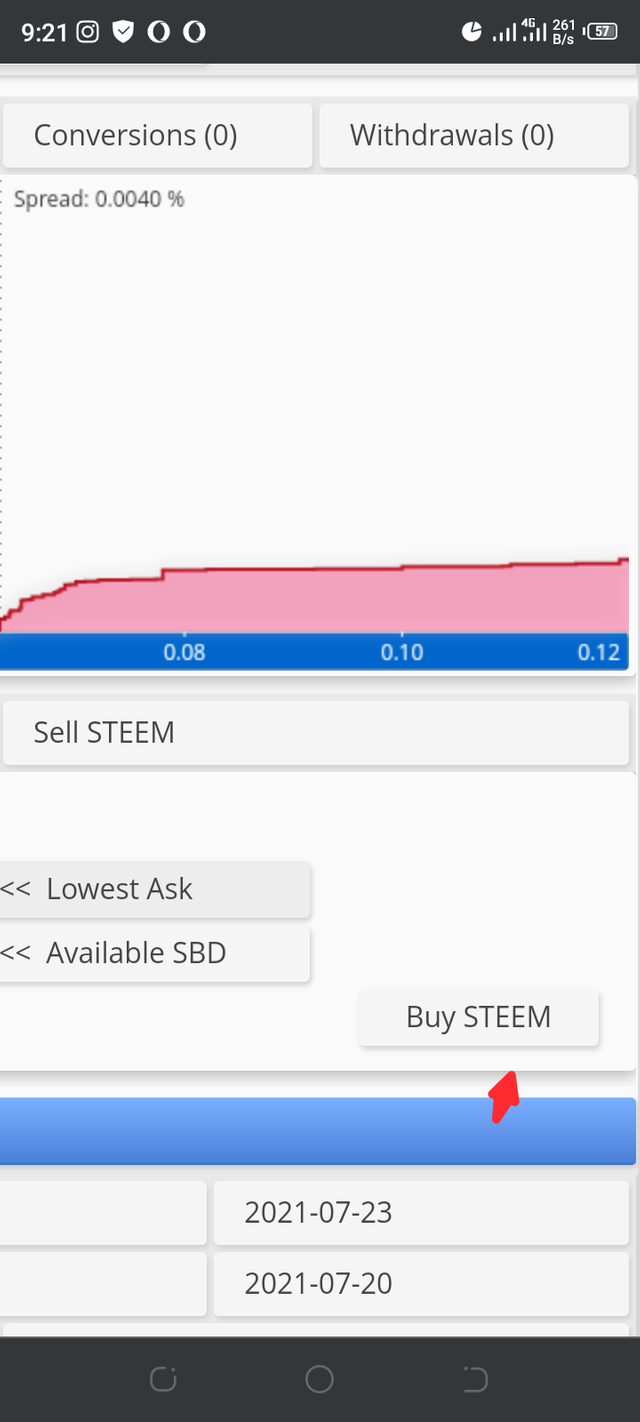This screenshot has width=640, height=1422.
Task: Tap the first Opera icon in status bar
Action: coord(158,32)
